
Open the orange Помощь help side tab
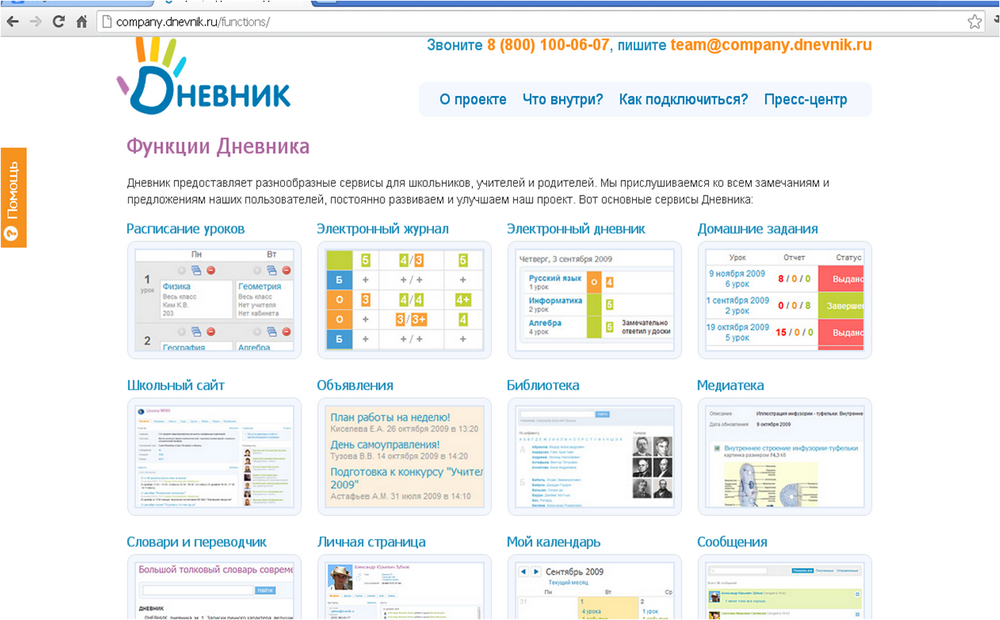(13, 198)
